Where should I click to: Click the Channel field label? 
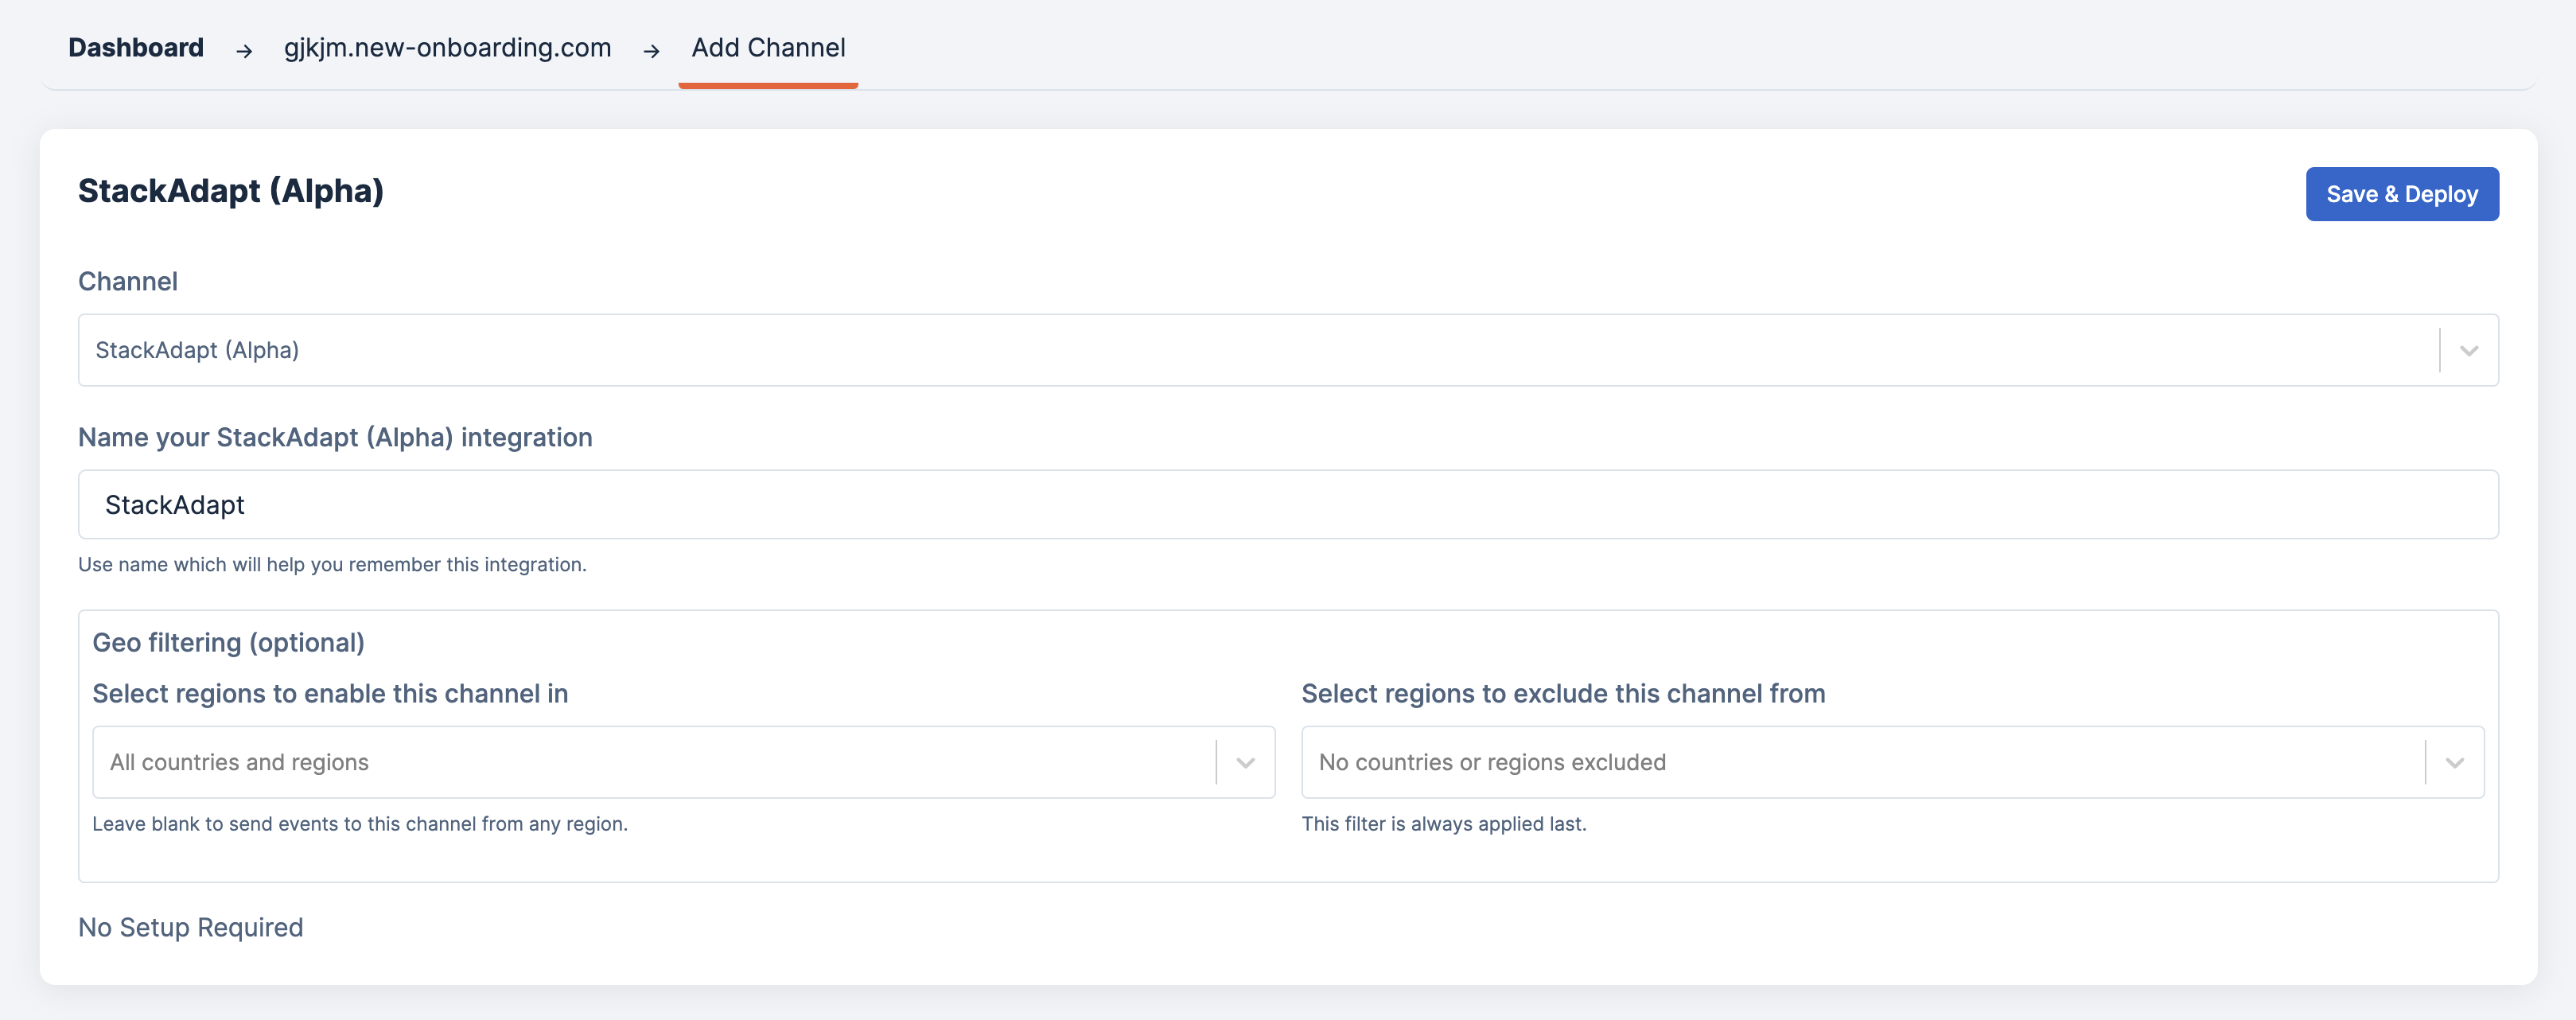(128, 282)
